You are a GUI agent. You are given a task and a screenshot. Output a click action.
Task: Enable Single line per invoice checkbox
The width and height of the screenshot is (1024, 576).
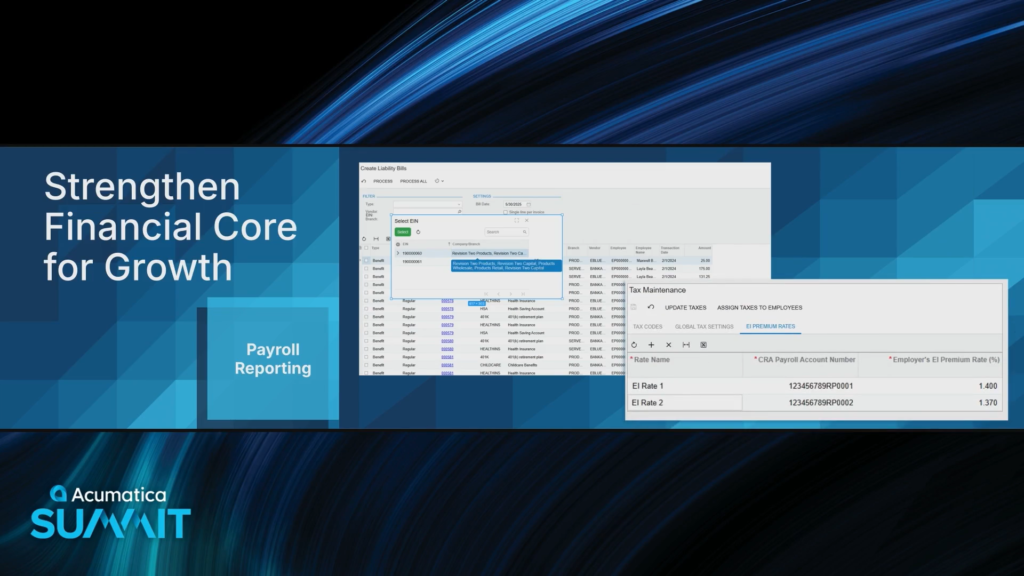tap(506, 212)
